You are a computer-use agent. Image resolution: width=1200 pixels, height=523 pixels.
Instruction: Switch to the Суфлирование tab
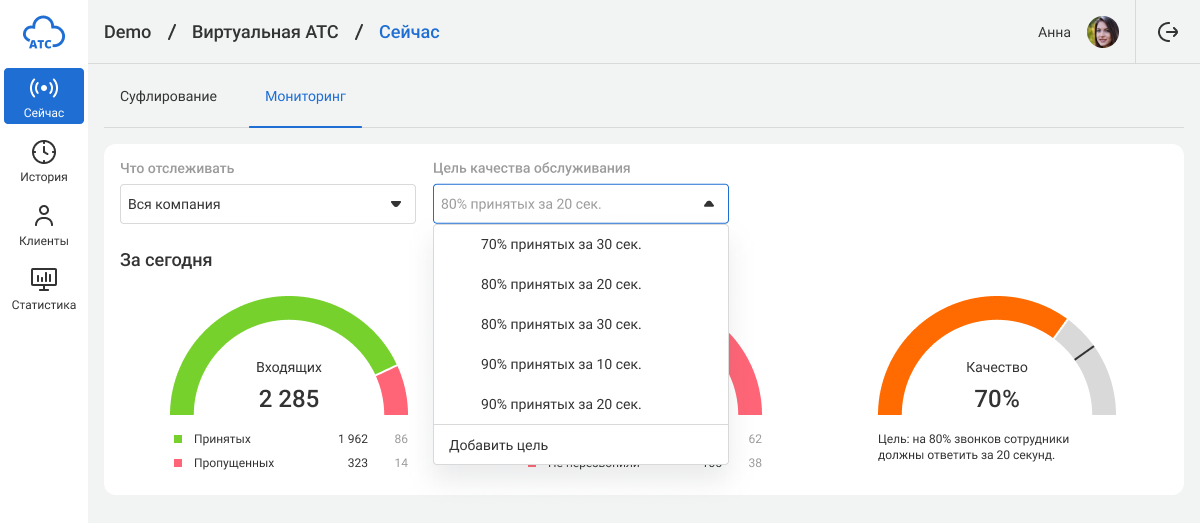point(168,97)
